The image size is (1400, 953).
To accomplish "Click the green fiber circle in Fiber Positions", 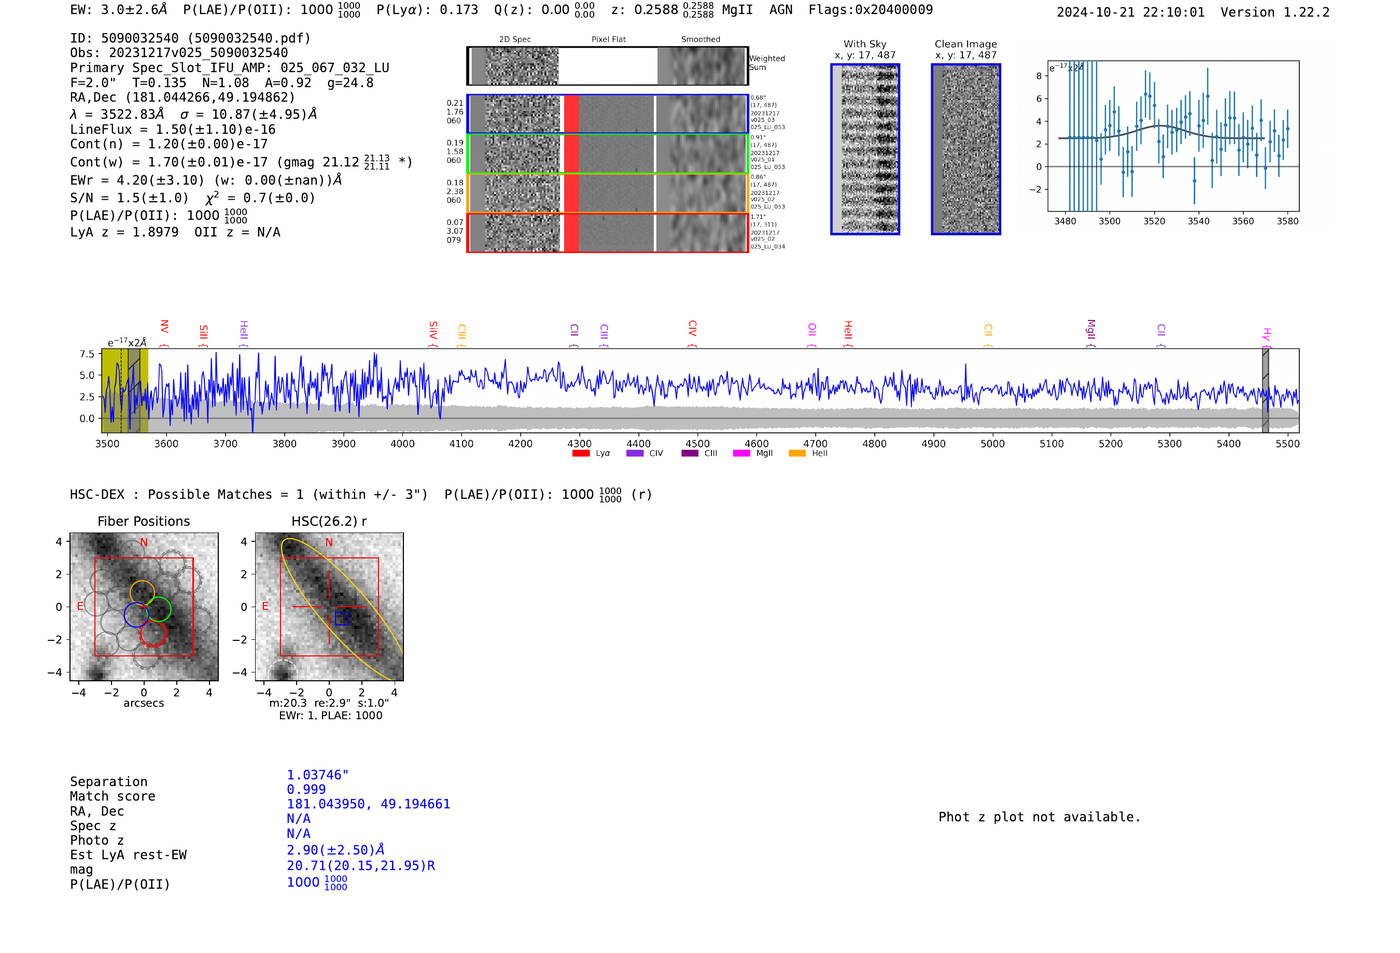I will coord(158,609).
